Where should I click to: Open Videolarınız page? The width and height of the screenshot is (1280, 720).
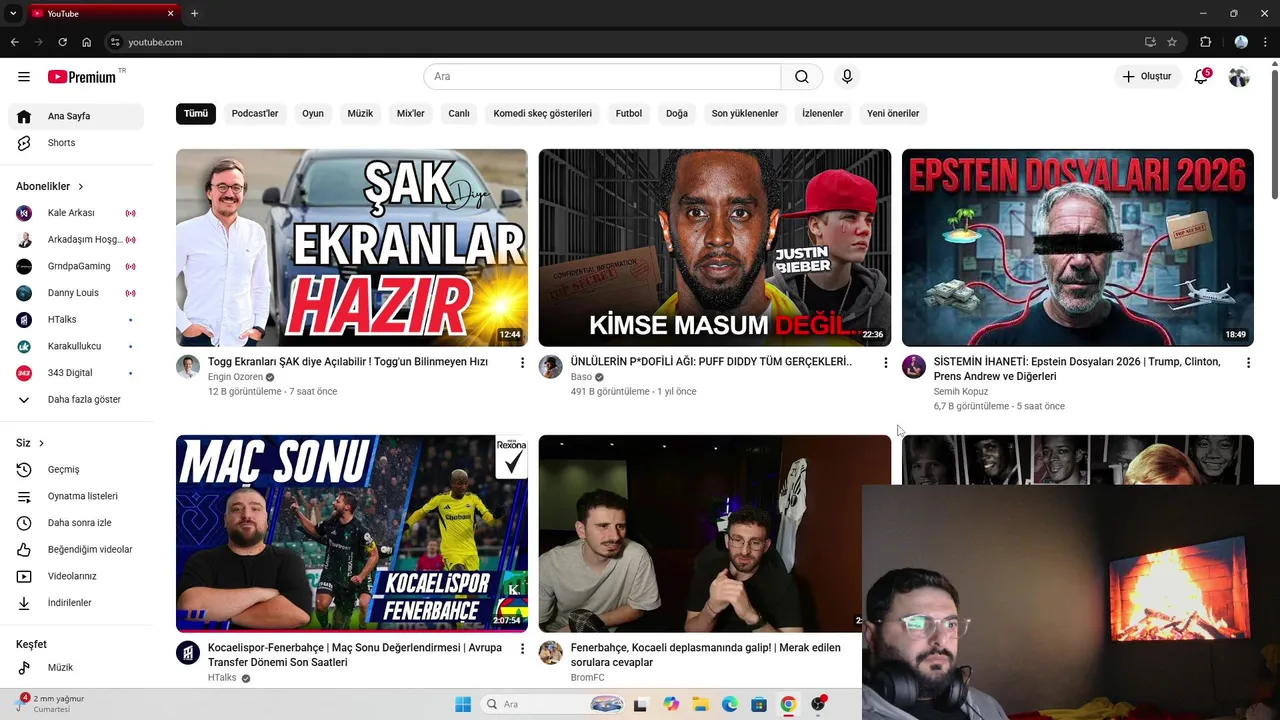[x=76, y=576]
